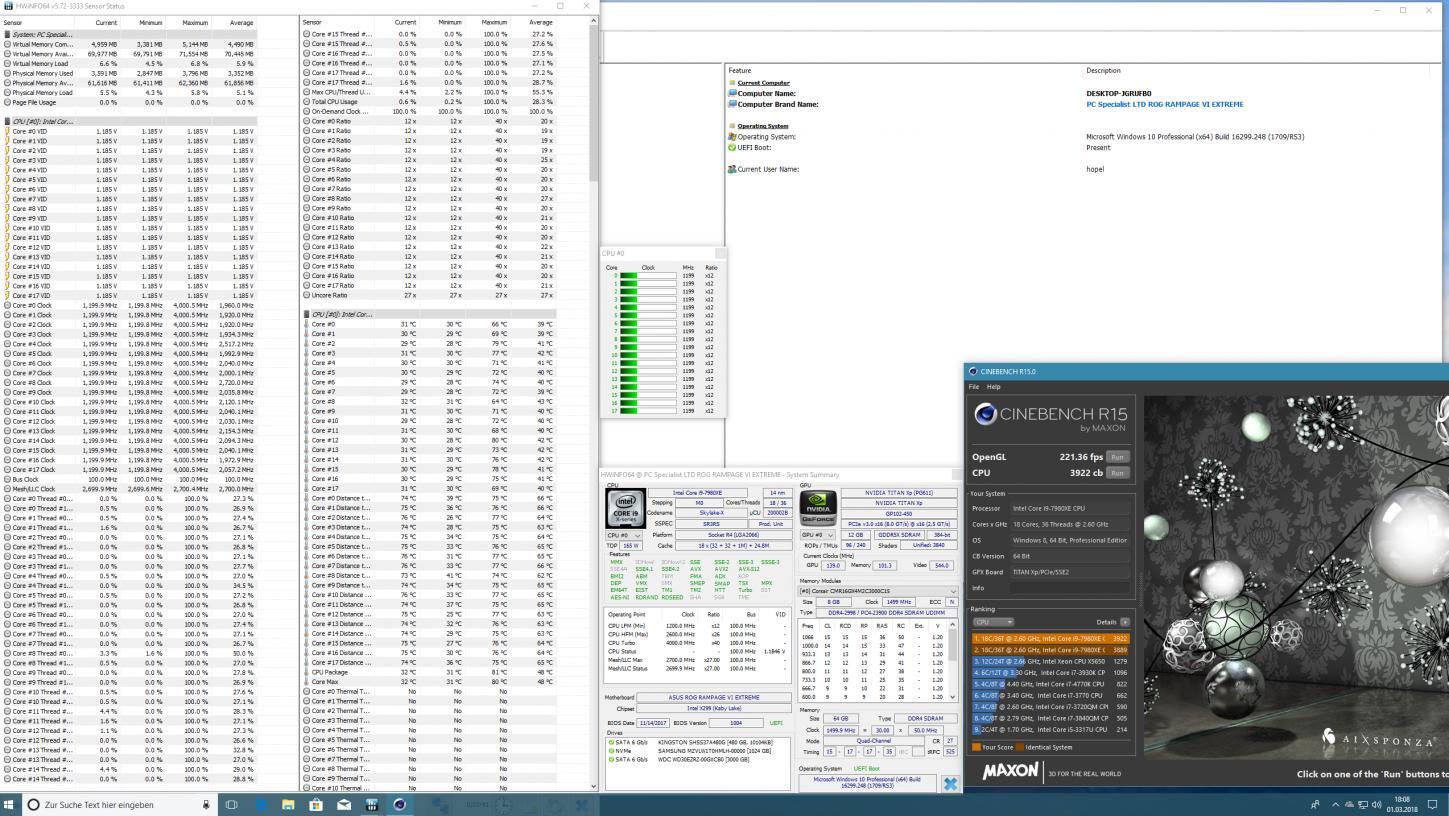Select Physical Memory Used sensor row
The width and height of the screenshot is (1449, 816).
130,73
